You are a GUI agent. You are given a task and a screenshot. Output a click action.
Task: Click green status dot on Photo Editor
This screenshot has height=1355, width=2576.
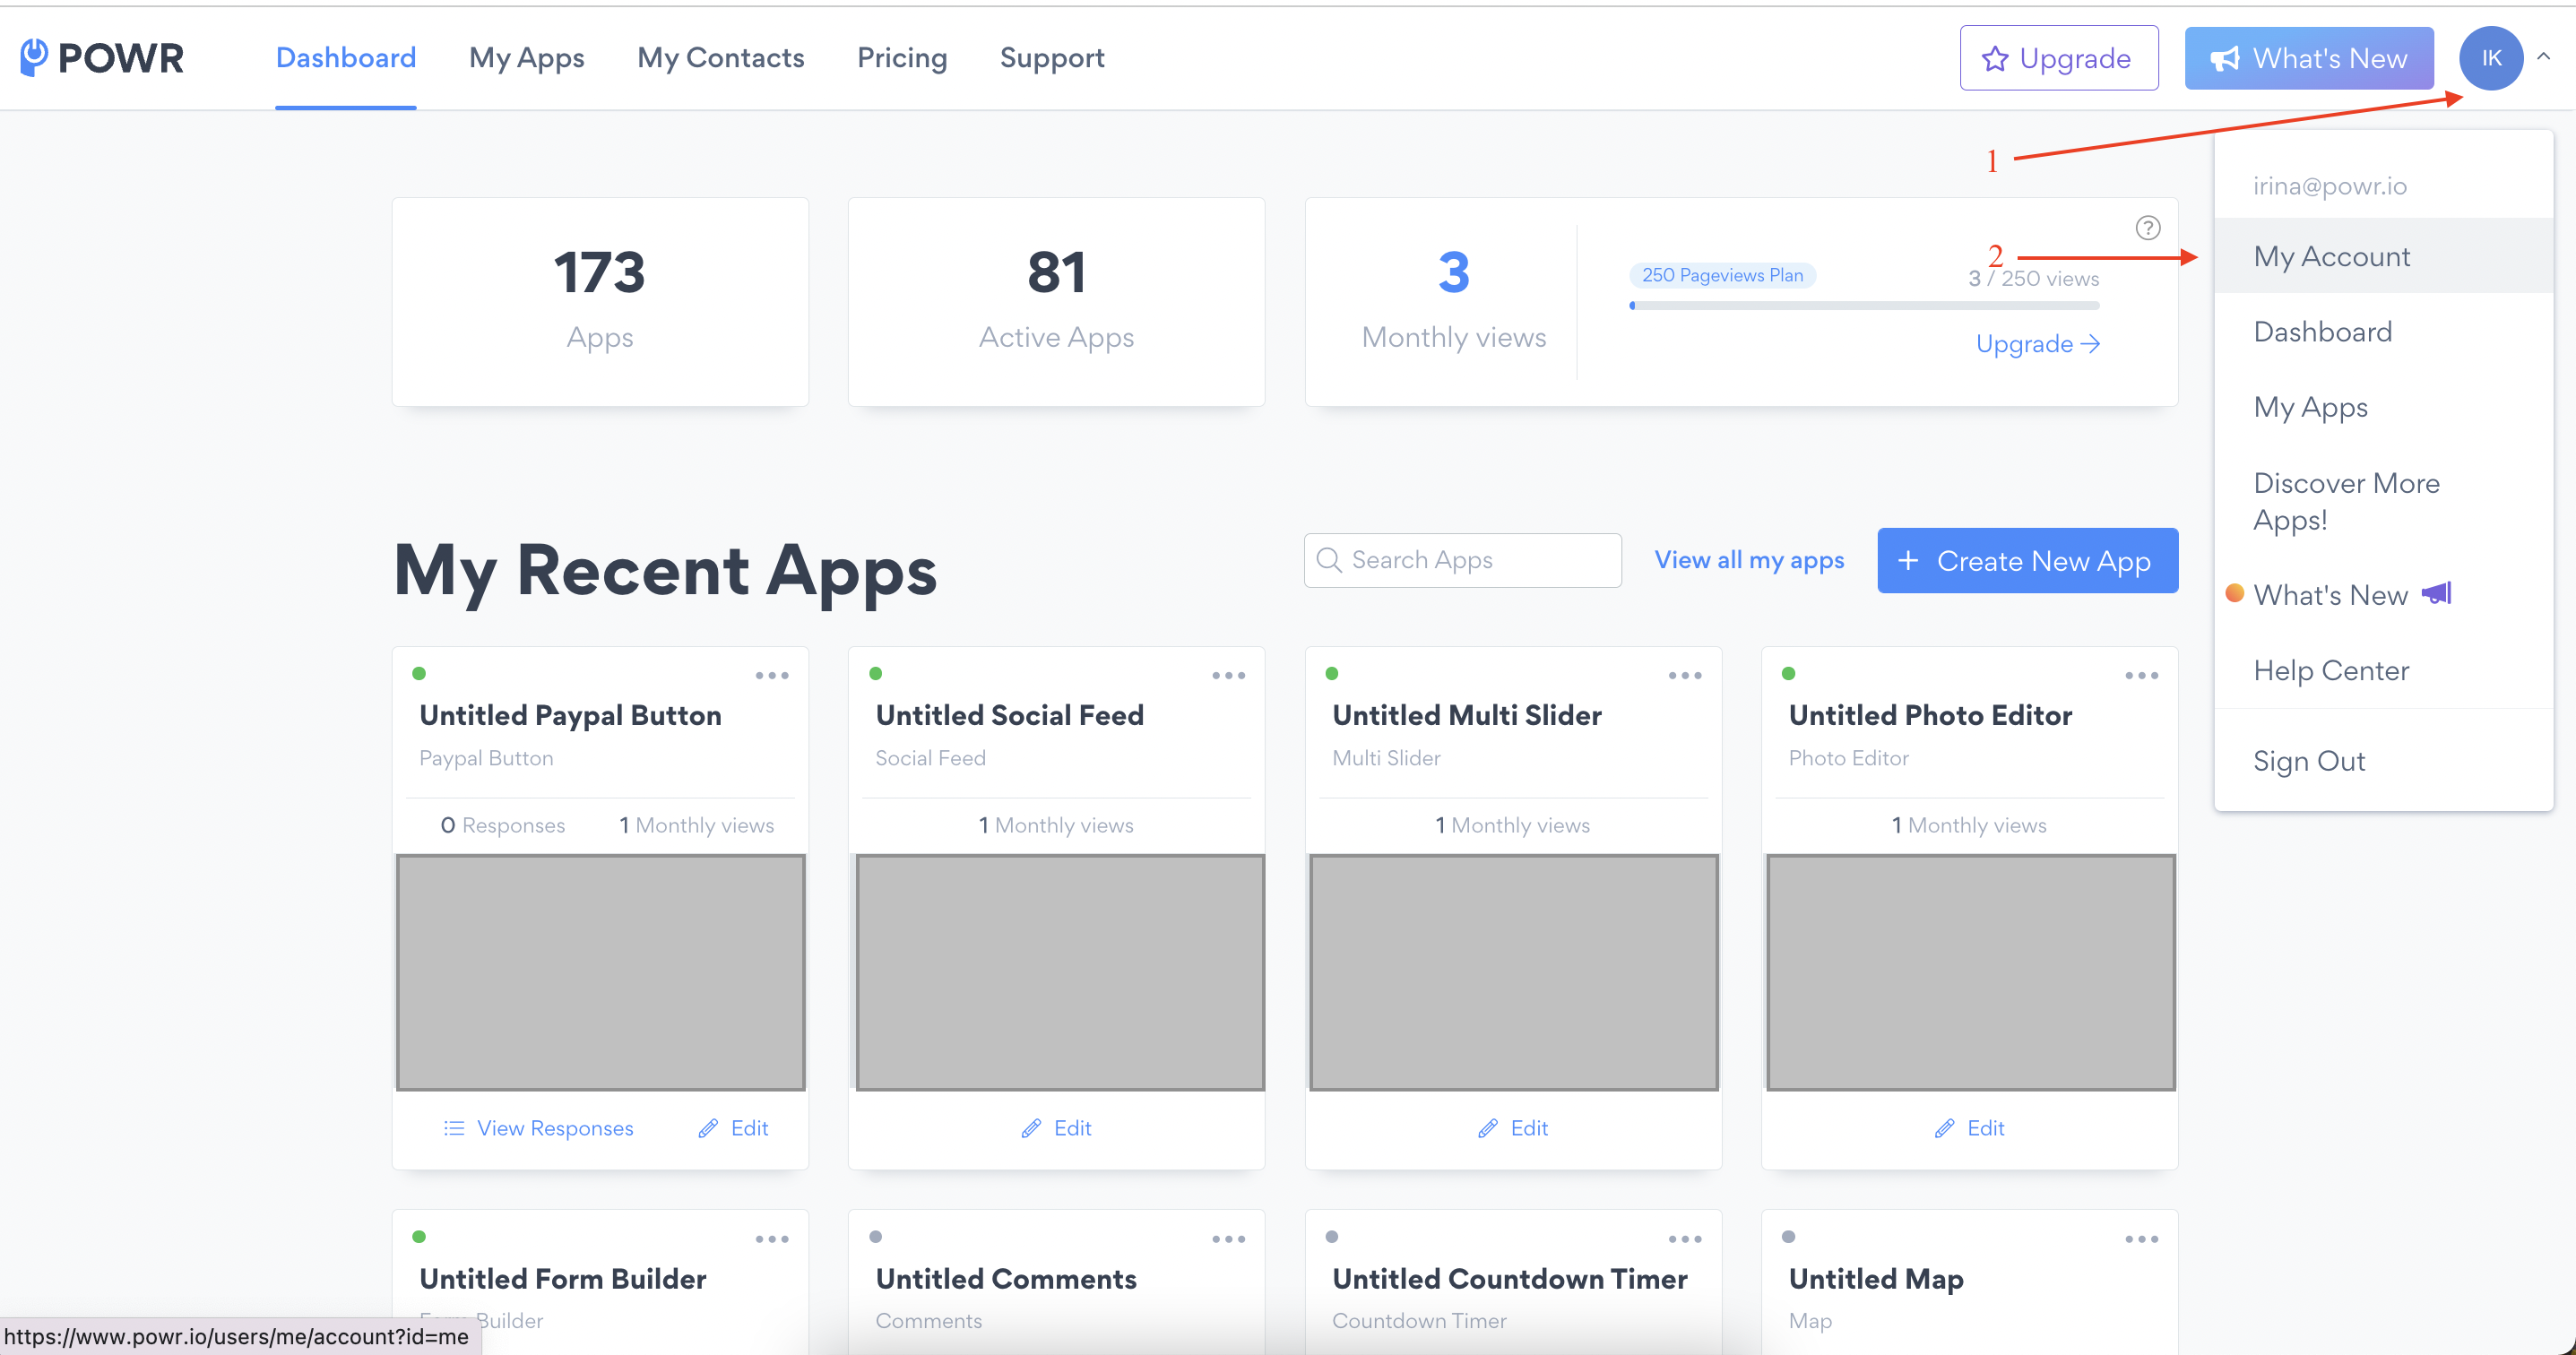pos(1788,673)
